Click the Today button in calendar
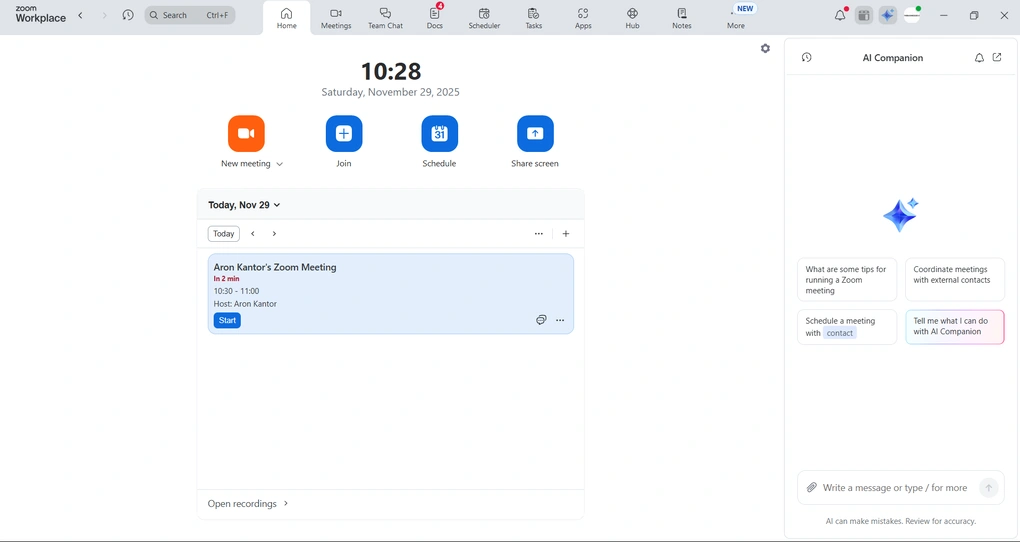1020x542 pixels. 224,234
